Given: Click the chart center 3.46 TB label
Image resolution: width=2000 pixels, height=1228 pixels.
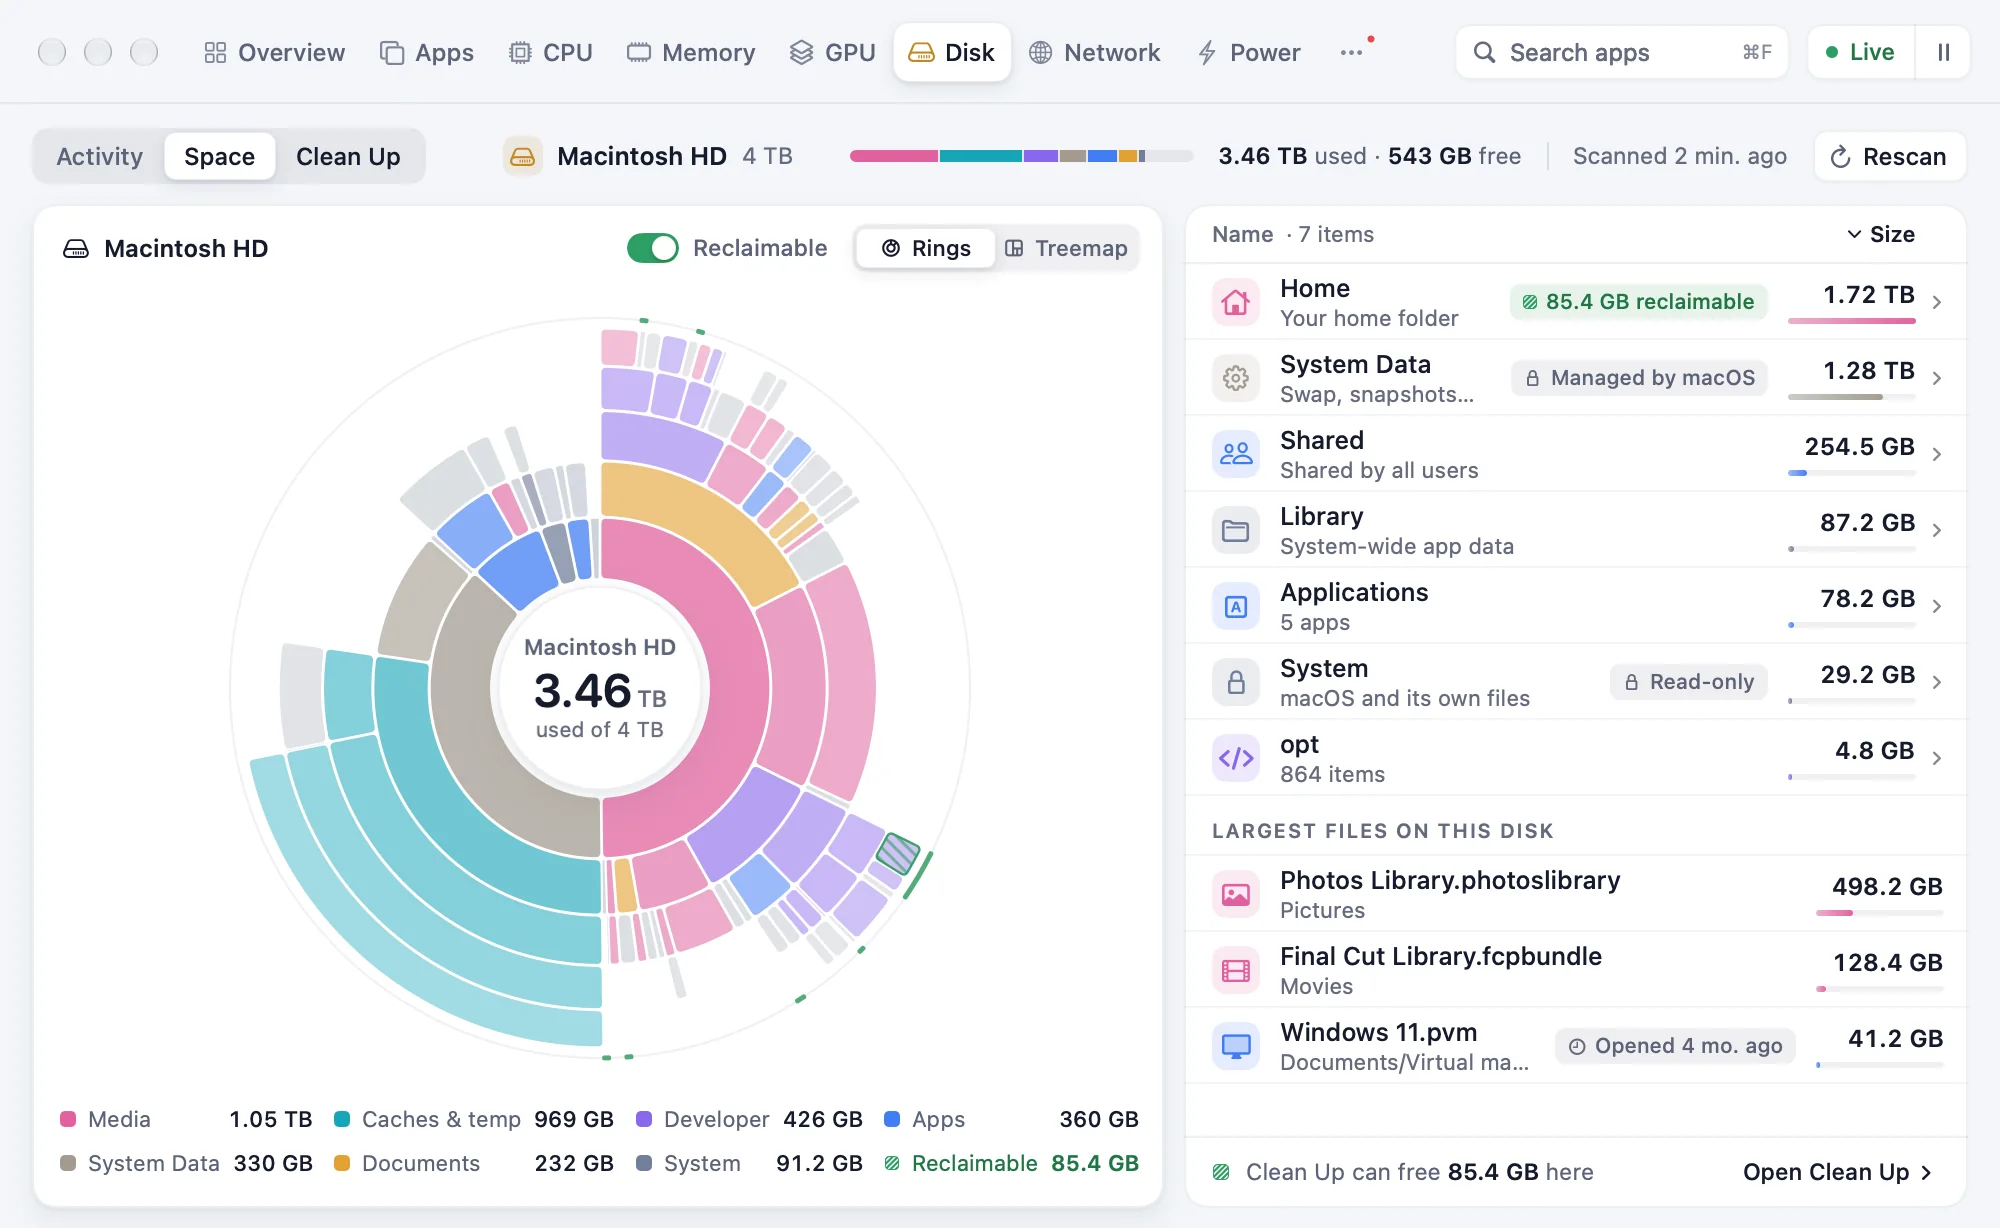Looking at the screenshot, I should (600, 691).
